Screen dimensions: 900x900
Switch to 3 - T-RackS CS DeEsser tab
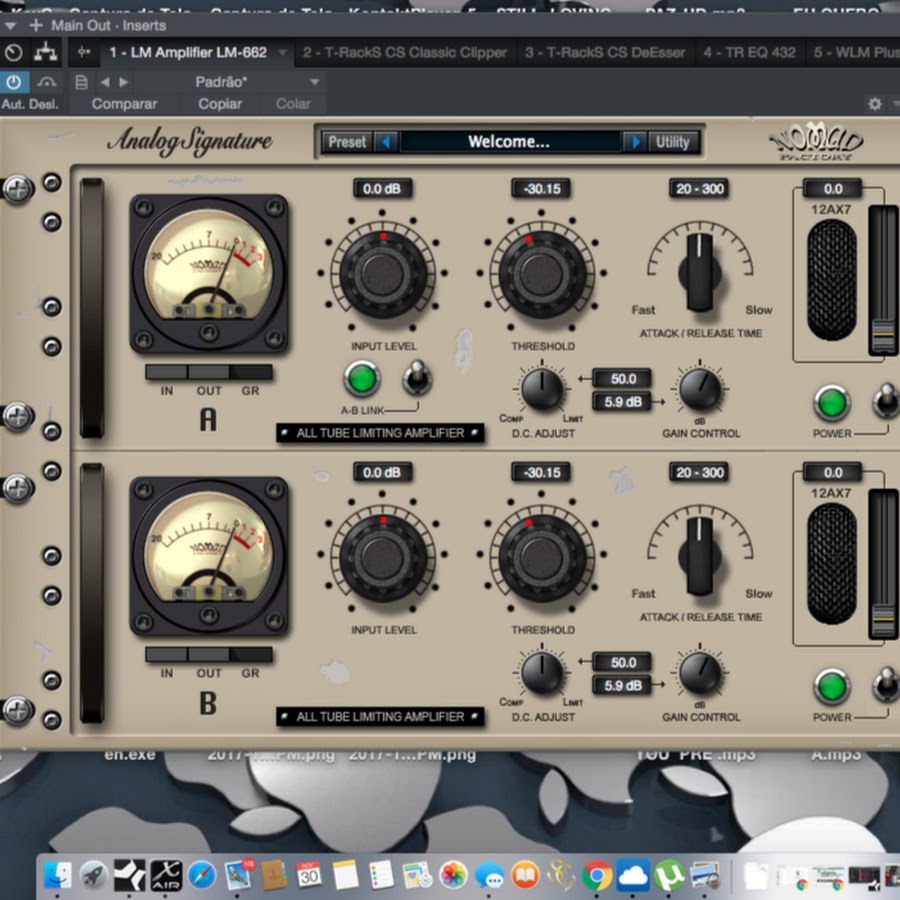pos(605,53)
